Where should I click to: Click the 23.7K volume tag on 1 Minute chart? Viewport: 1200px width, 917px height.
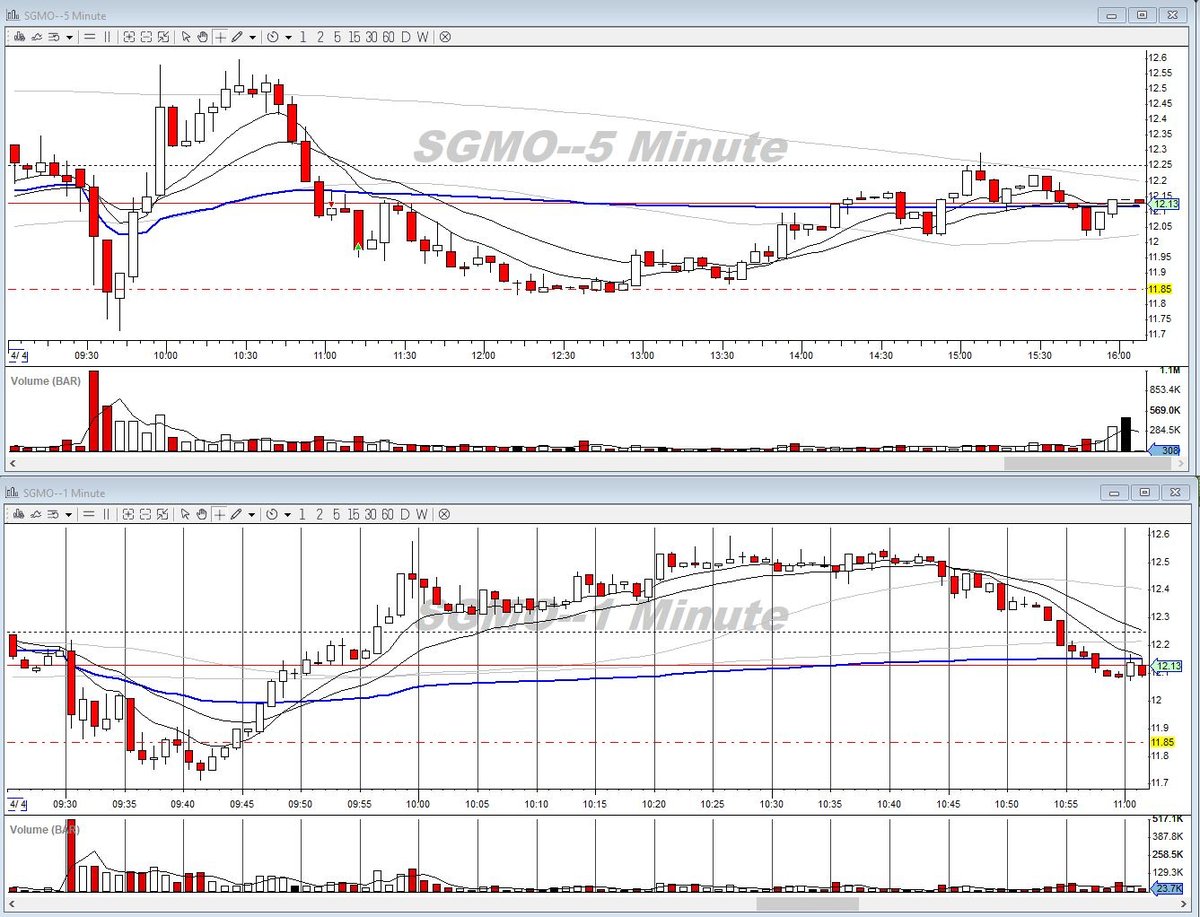pyautogui.click(x=1165, y=888)
